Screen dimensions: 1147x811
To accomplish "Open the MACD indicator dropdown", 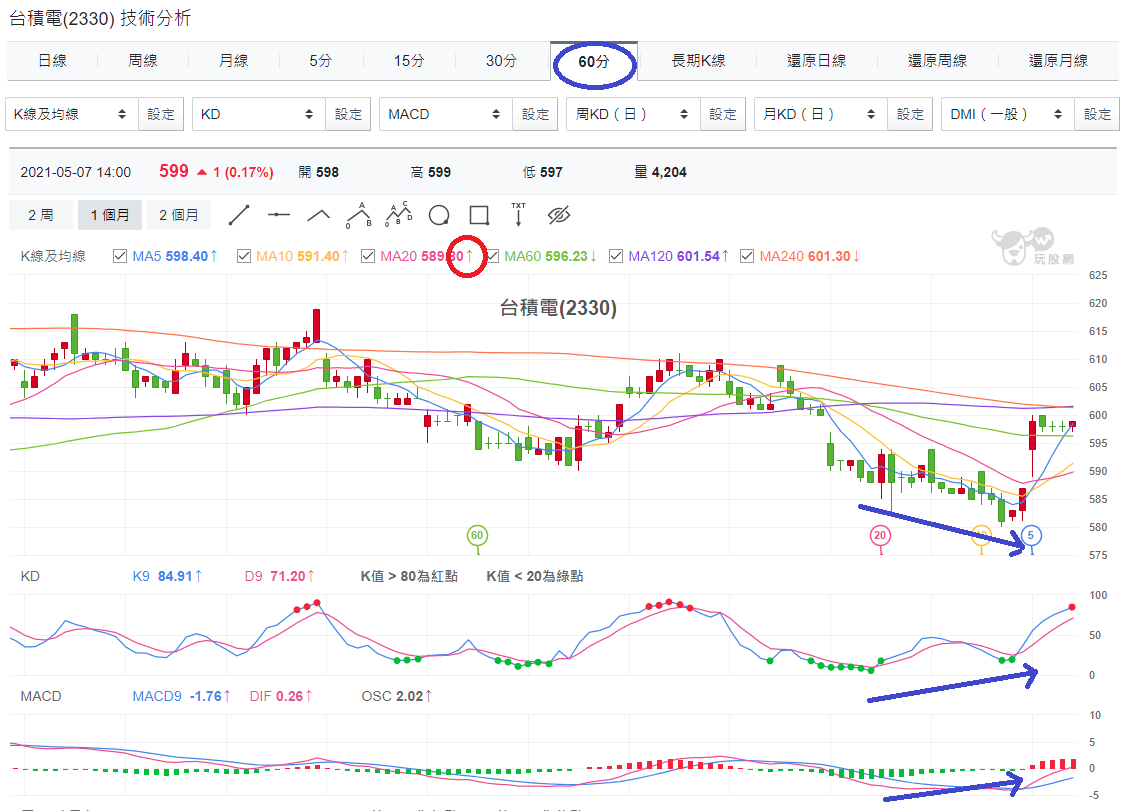I will [x=446, y=114].
